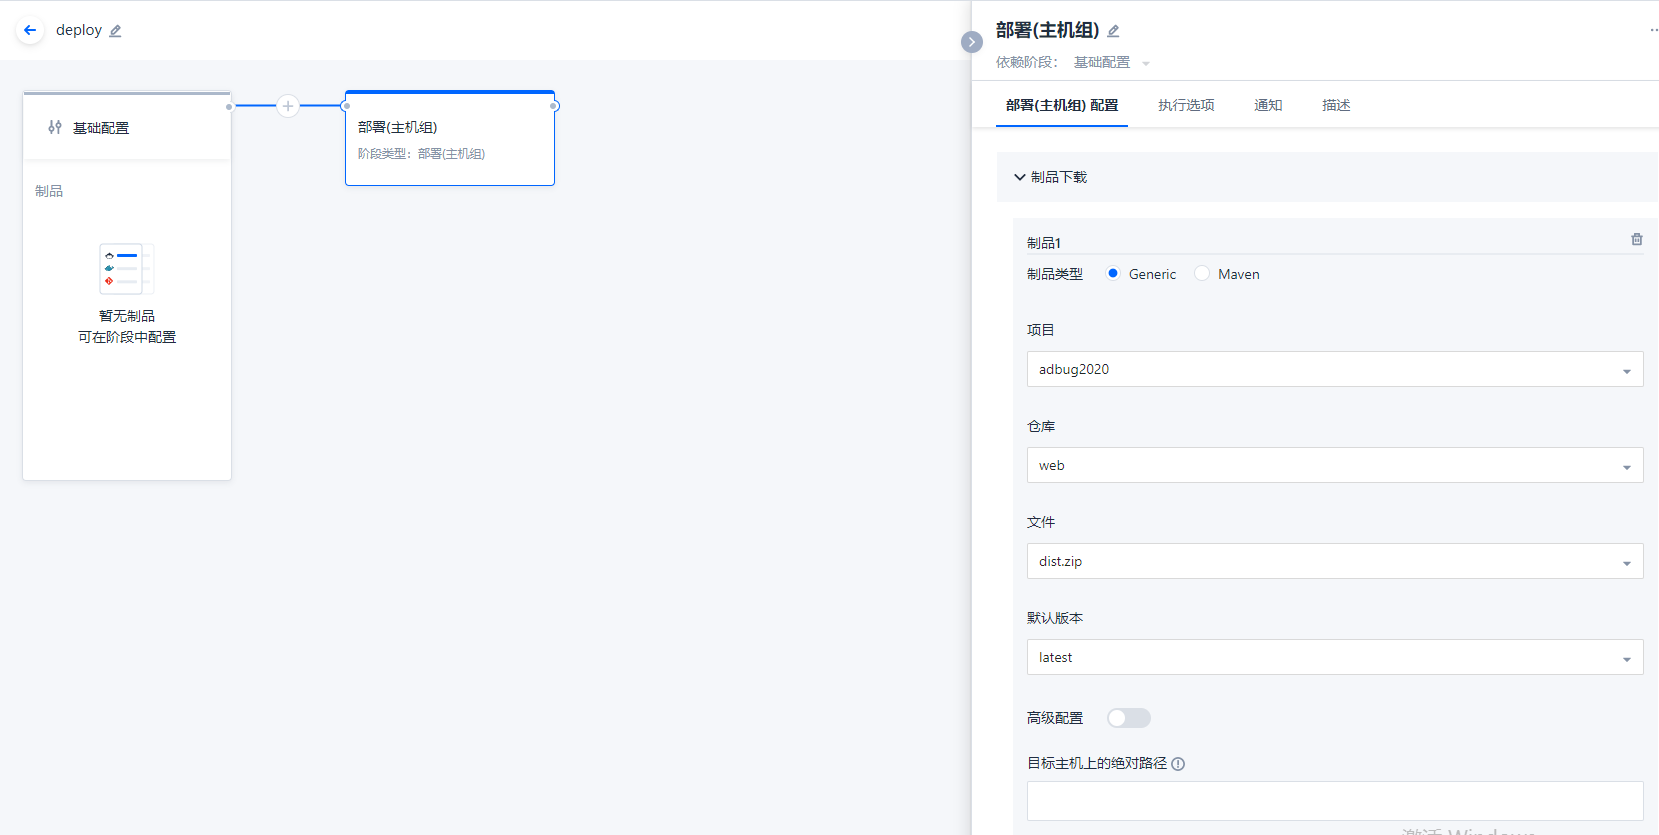Click edit pencil next to 部署(主机组) title
Image resolution: width=1659 pixels, height=835 pixels.
click(x=1113, y=31)
